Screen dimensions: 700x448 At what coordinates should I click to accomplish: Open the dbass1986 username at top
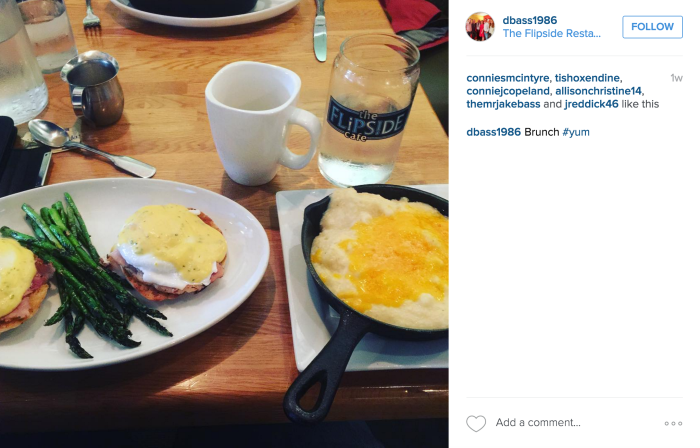click(529, 20)
